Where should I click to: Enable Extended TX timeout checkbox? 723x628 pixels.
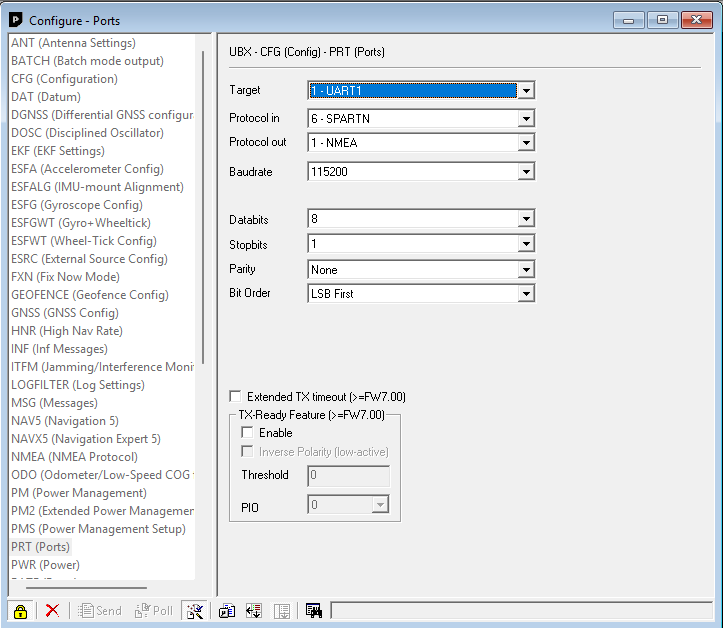click(x=236, y=397)
